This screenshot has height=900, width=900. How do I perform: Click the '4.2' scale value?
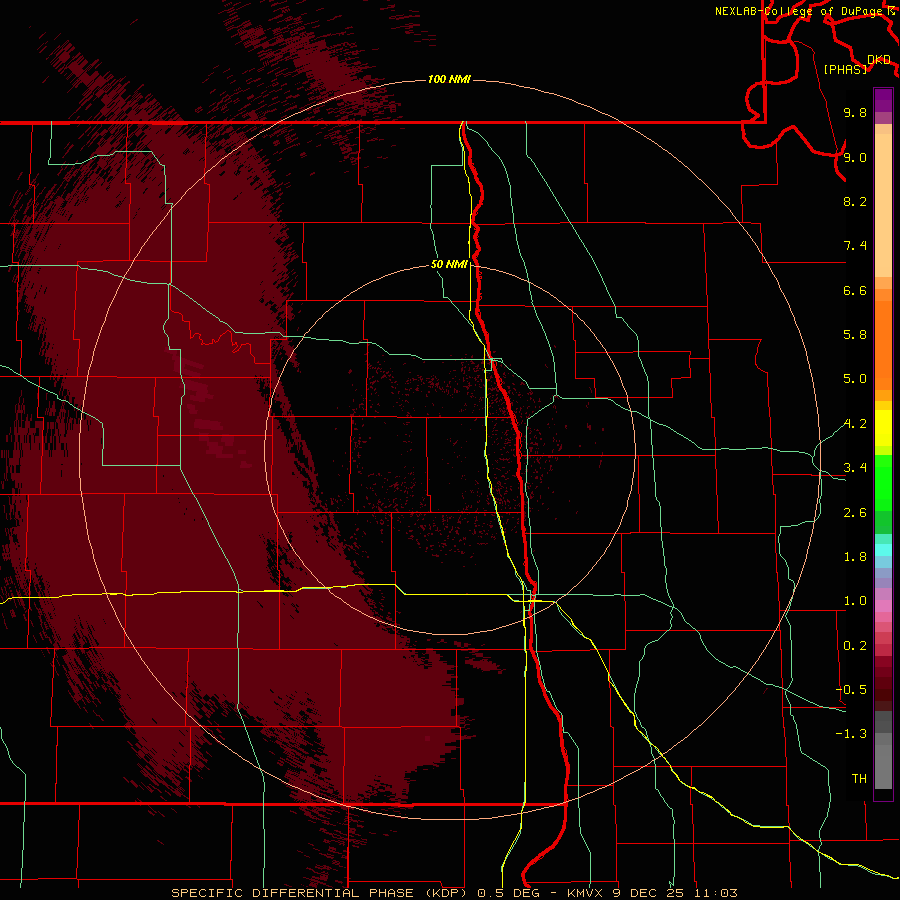coord(855,424)
